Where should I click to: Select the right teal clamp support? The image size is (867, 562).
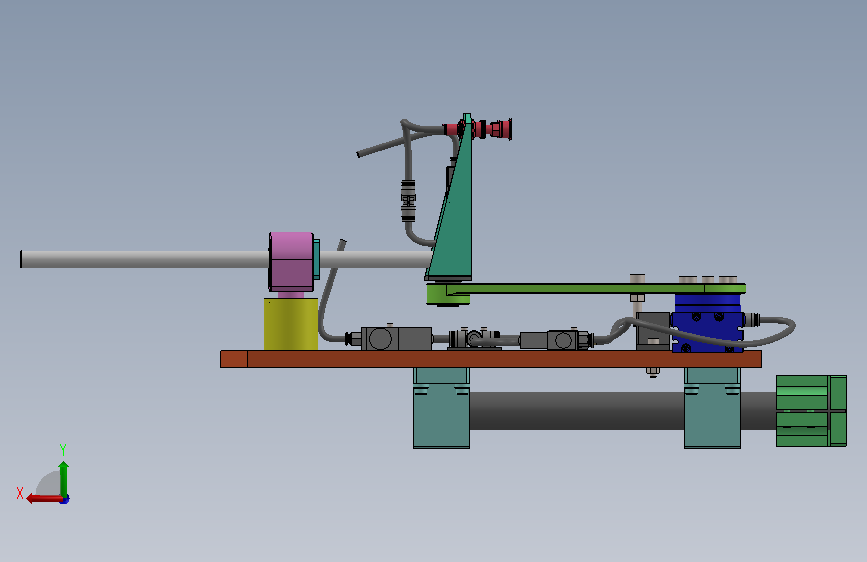712,408
